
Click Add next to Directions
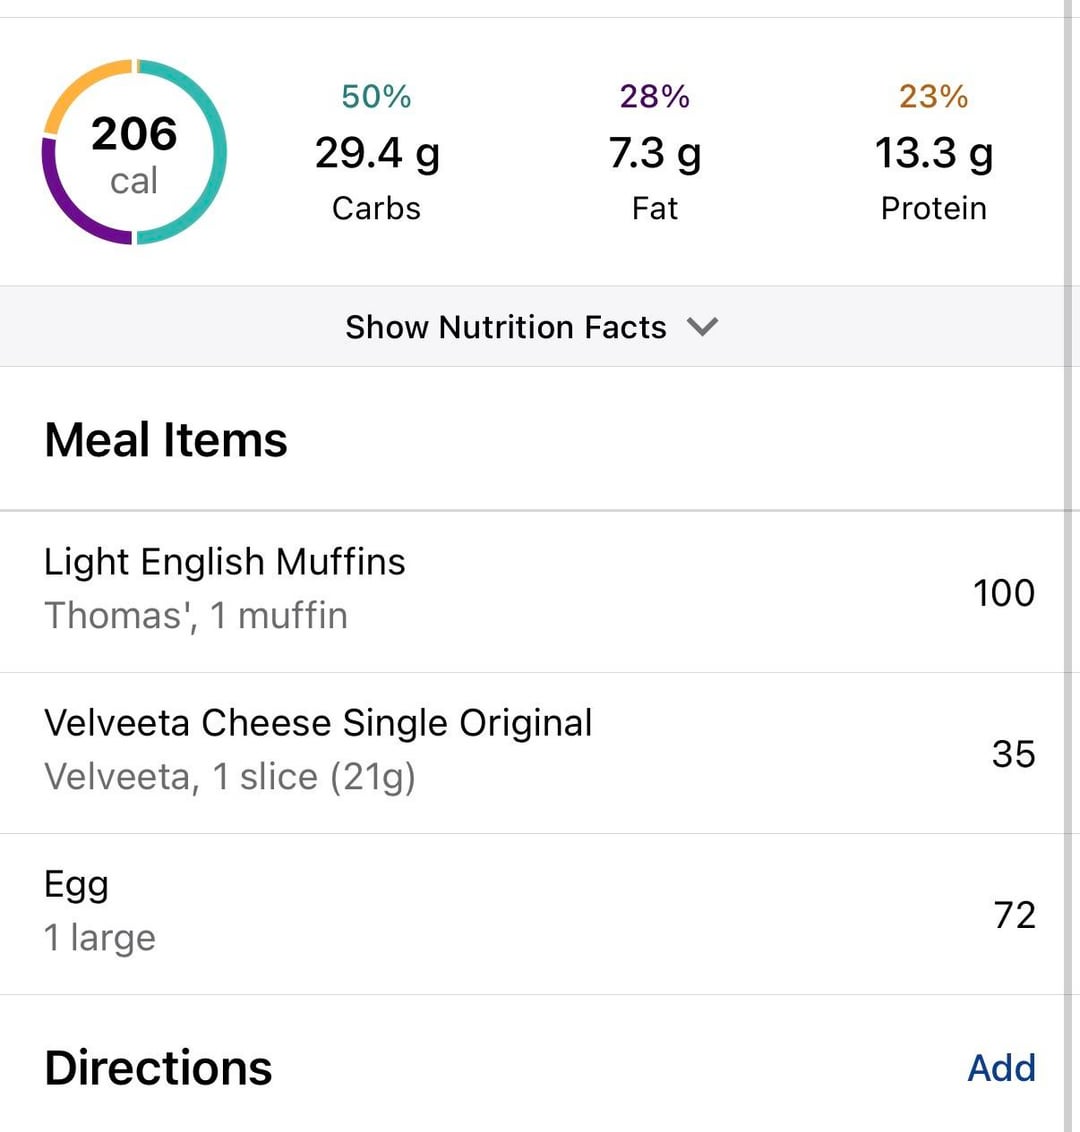[1001, 1068]
